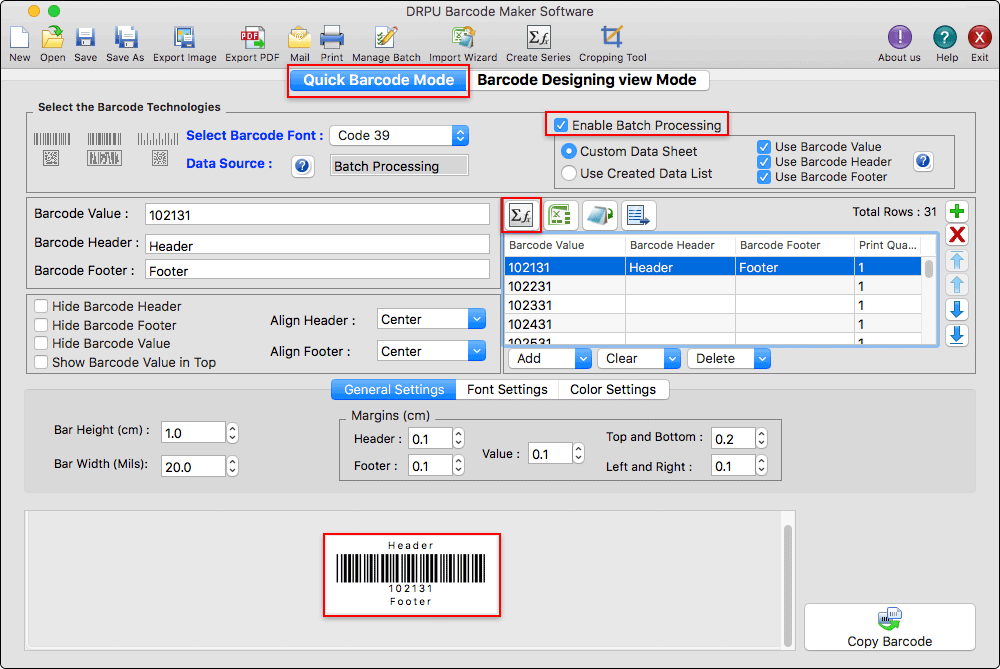Click the move row to bottom arrow
Viewport: 1000px width, 669px height.
[957, 335]
